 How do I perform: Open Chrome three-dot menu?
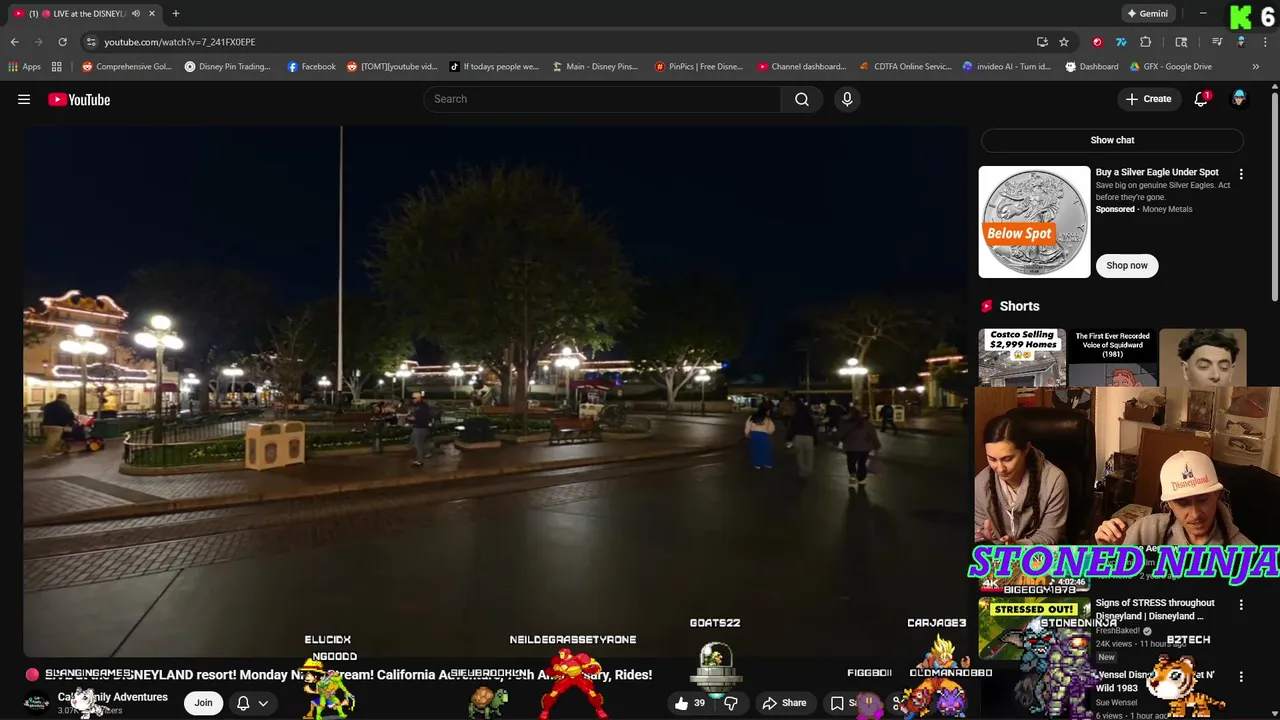(1265, 42)
